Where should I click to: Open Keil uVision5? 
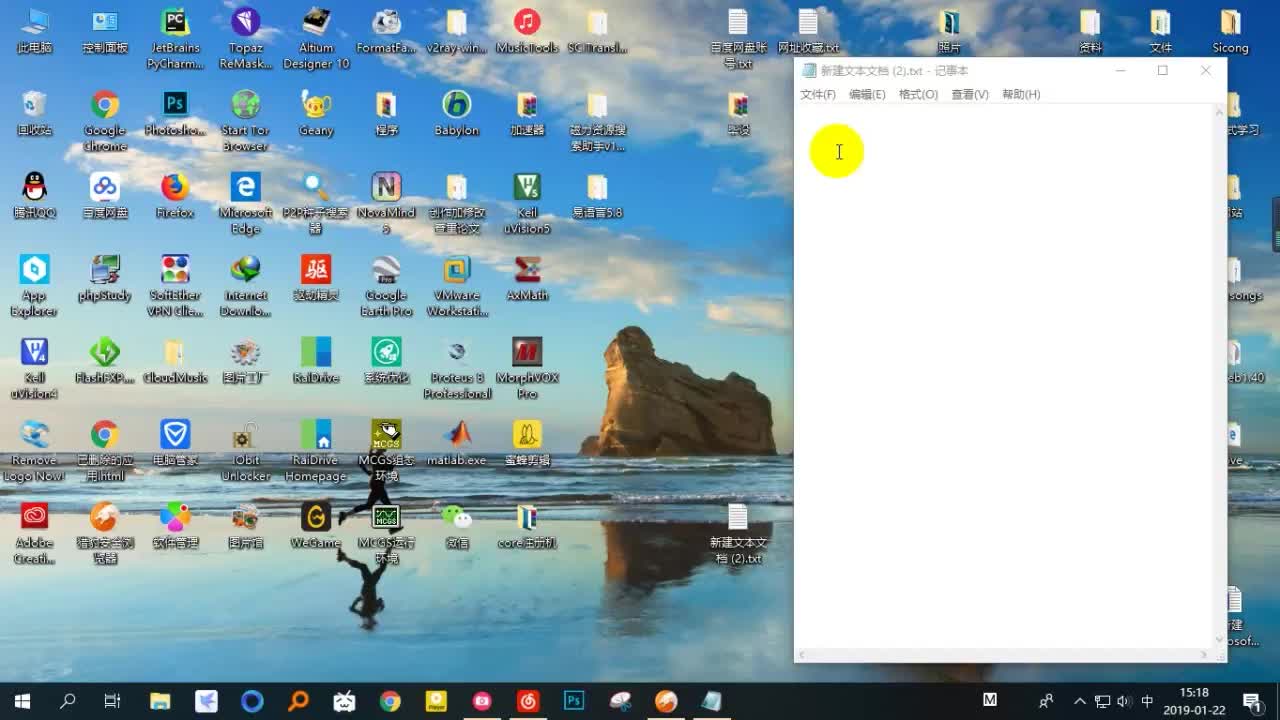[x=527, y=188]
